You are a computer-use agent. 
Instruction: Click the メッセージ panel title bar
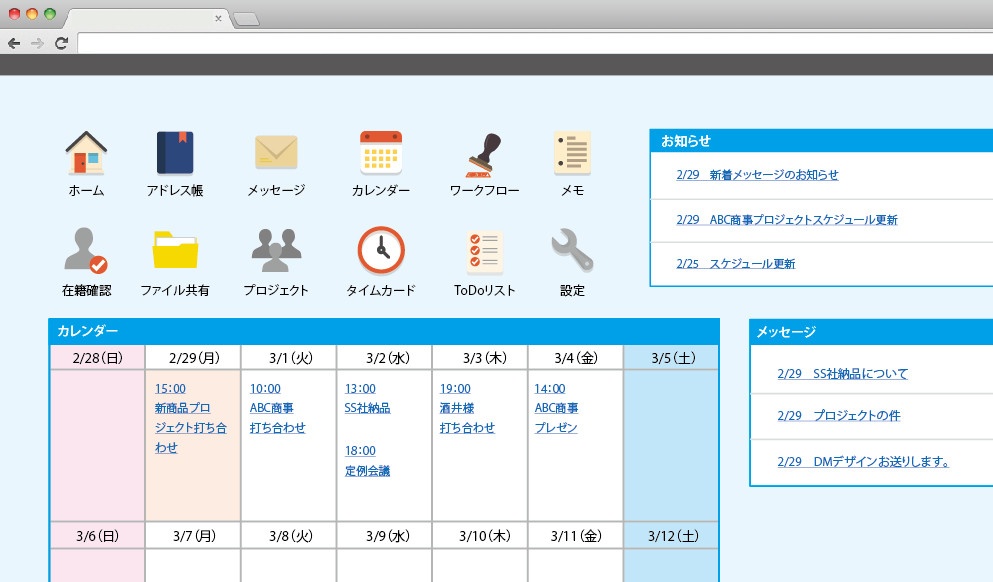click(x=871, y=332)
